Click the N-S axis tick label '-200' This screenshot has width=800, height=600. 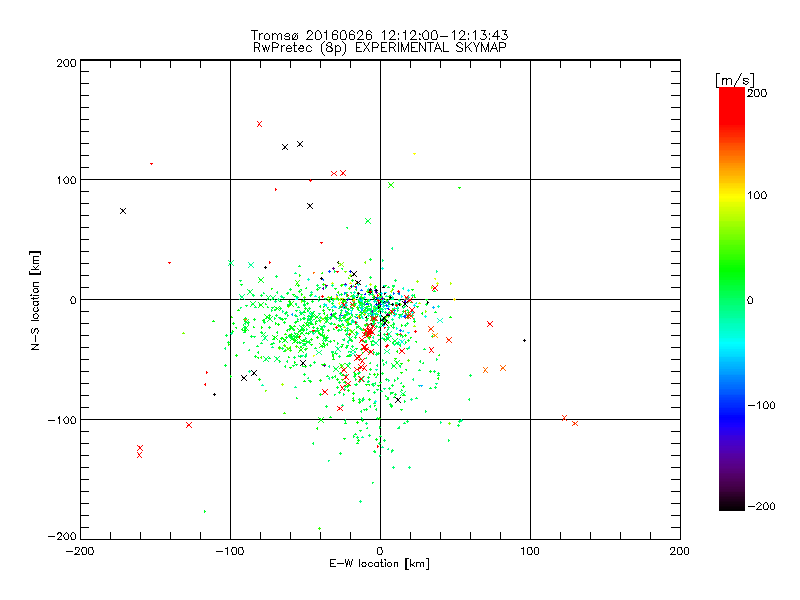tap(62, 536)
